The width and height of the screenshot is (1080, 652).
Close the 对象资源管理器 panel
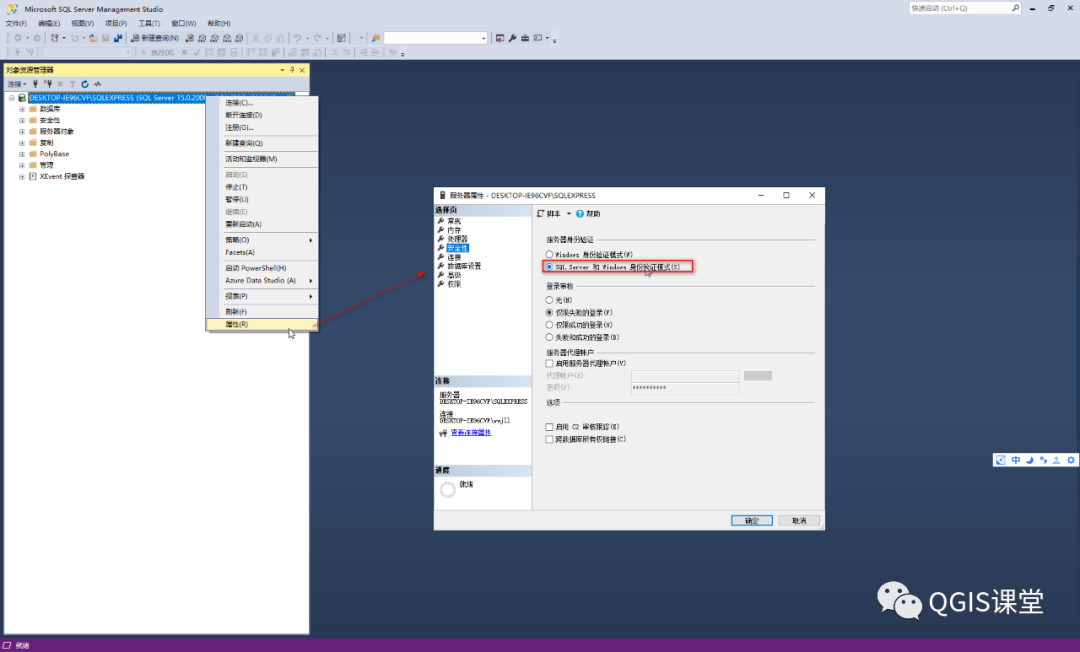point(302,70)
